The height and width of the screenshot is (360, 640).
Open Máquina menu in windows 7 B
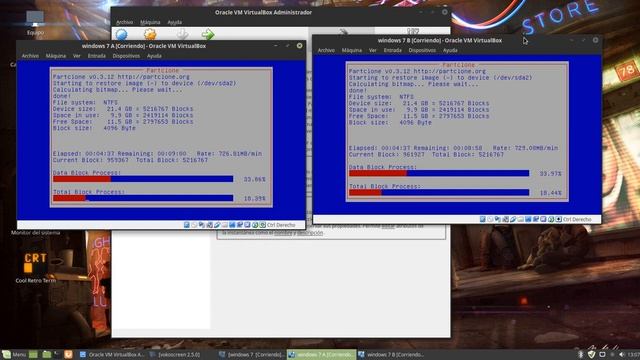[352, 50]
